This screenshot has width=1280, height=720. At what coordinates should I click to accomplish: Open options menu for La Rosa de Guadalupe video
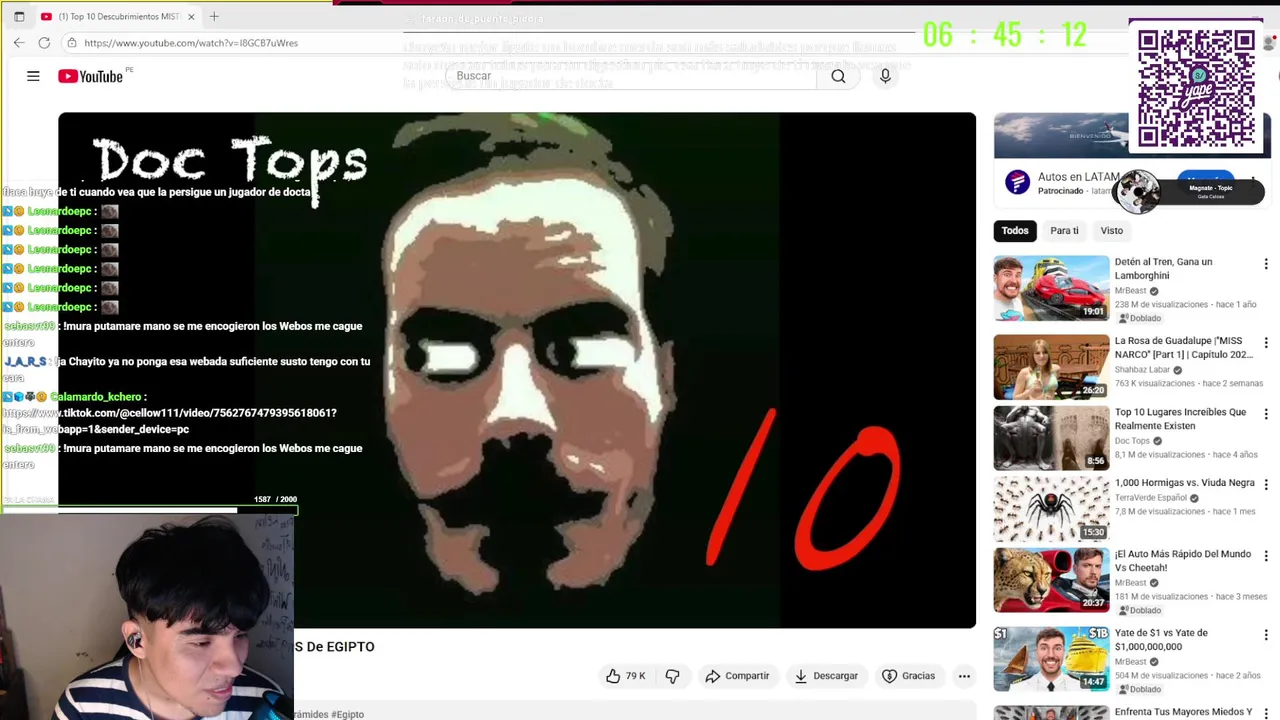1266,343
